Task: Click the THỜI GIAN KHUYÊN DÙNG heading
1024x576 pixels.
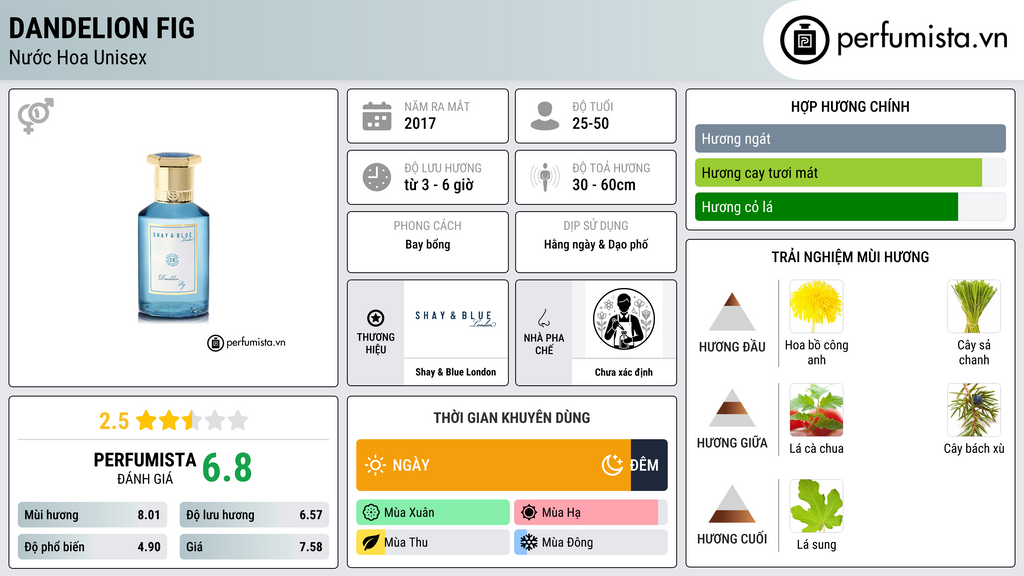Action: point(511,417)
